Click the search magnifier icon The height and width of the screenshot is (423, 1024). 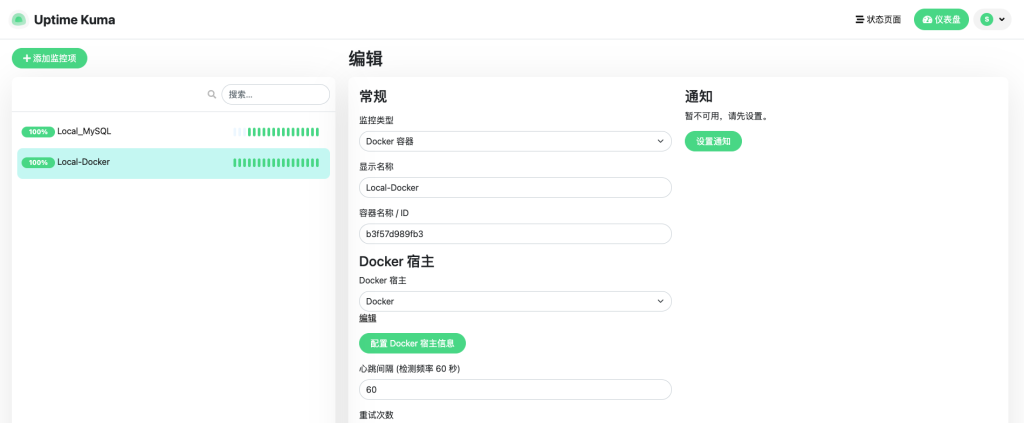click(212, 94)
